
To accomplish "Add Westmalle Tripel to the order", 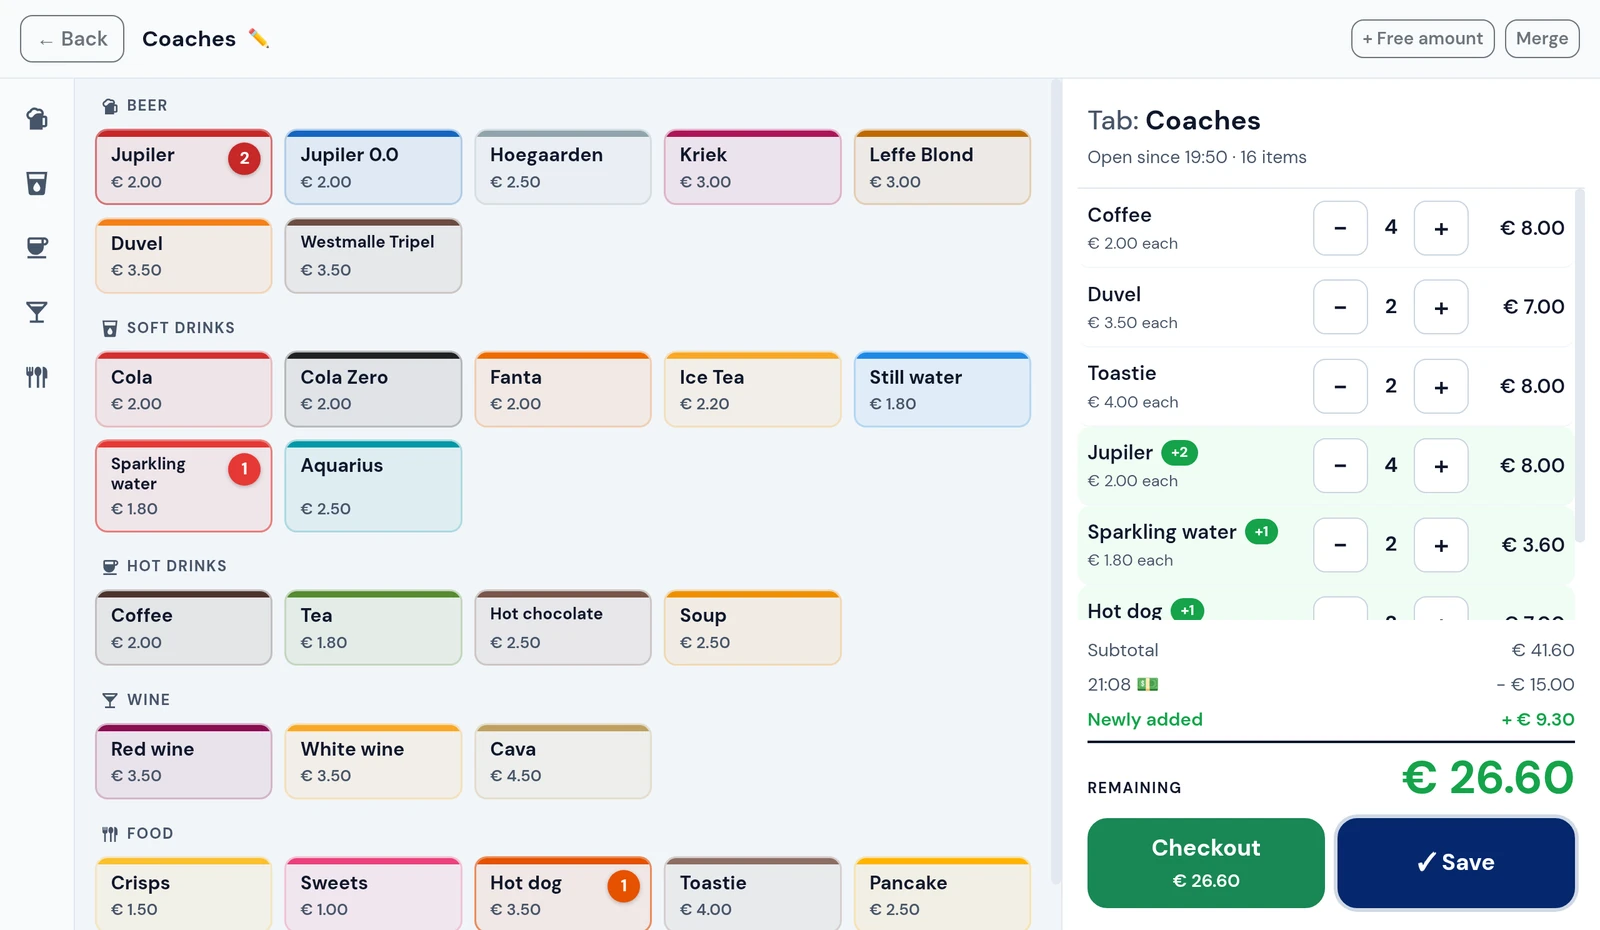I will coord(373,256).
